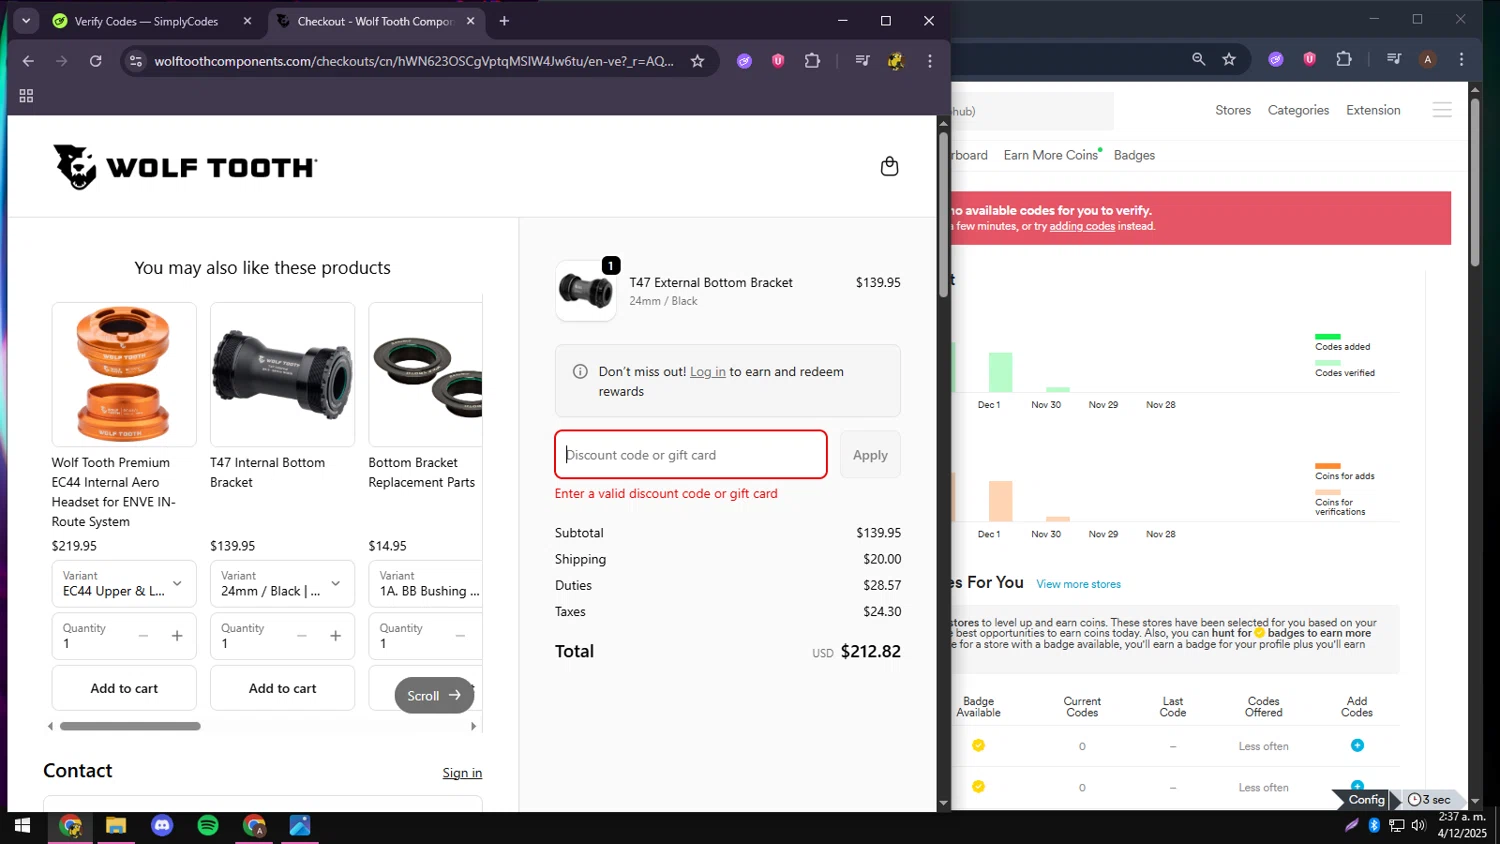Screen dimensions: 1500x844
Task: Open Stores menu on SimplyCodes page
Action: 1233,110
